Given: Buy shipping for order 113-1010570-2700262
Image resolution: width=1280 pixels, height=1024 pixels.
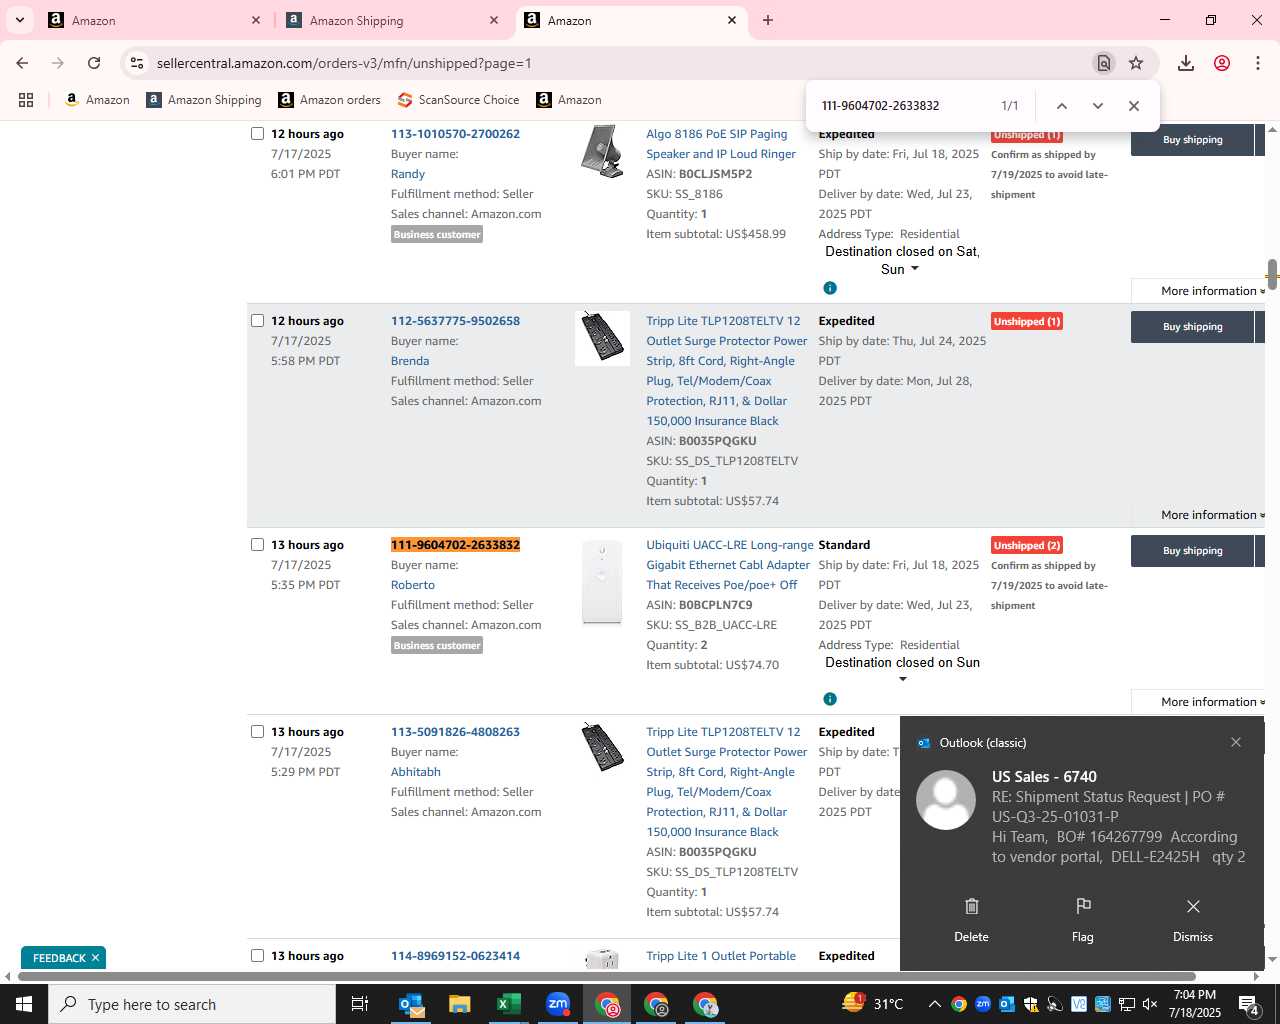Looking at the screenshot, I should [1192, 140].
